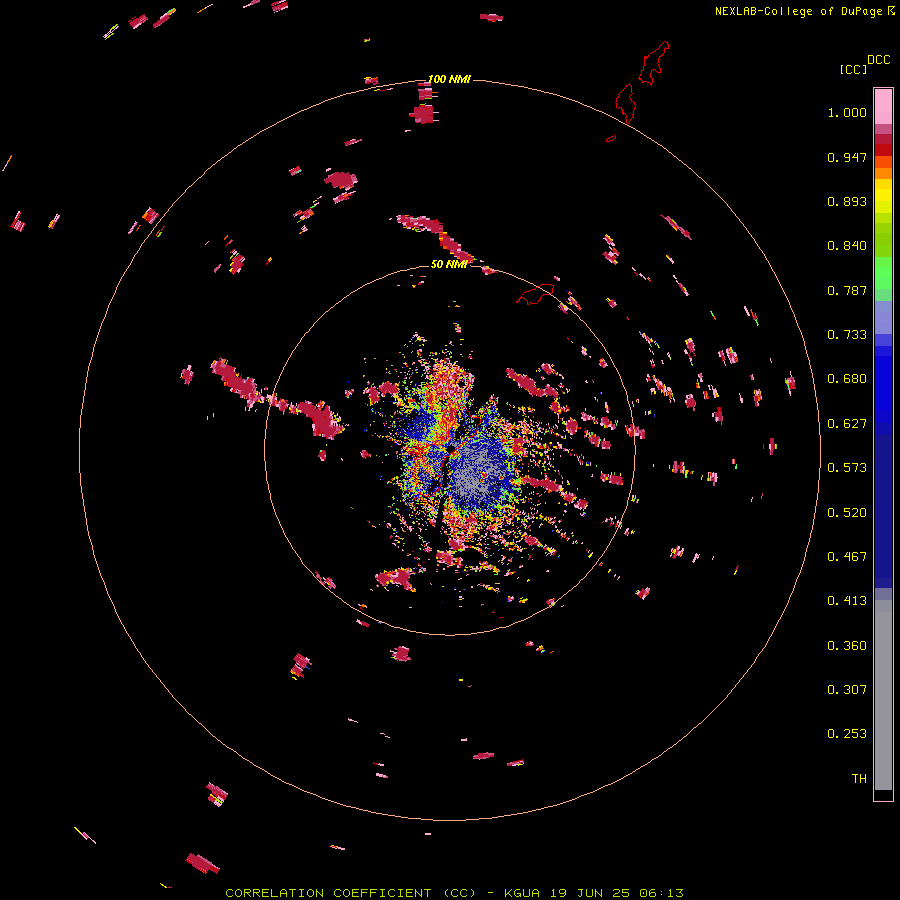Image resolution: width=900 pixels, height=900 pixels.
Task: Click the 0.467 legend value
Action: [847, 557]
